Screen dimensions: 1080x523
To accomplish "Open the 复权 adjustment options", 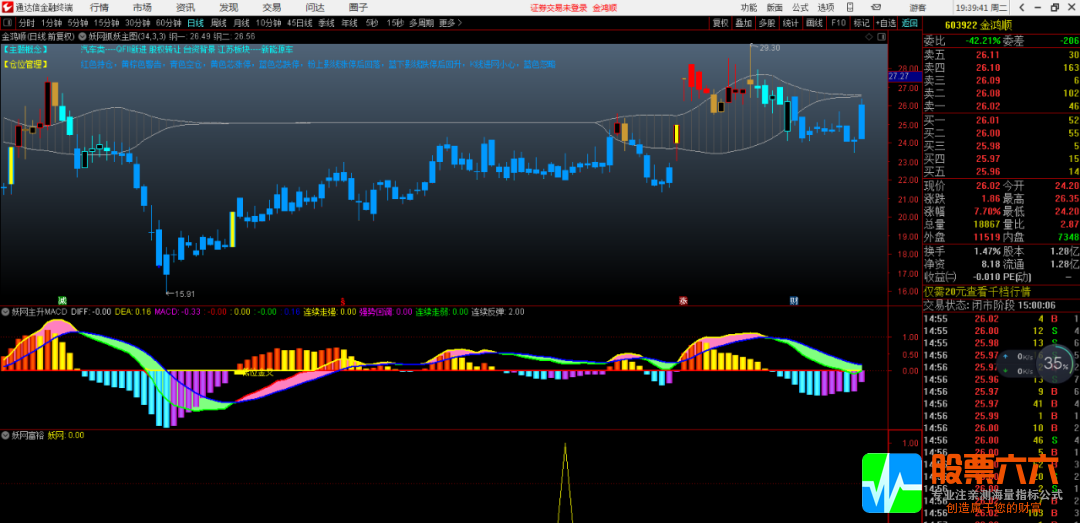I will (x=720, y=23).
